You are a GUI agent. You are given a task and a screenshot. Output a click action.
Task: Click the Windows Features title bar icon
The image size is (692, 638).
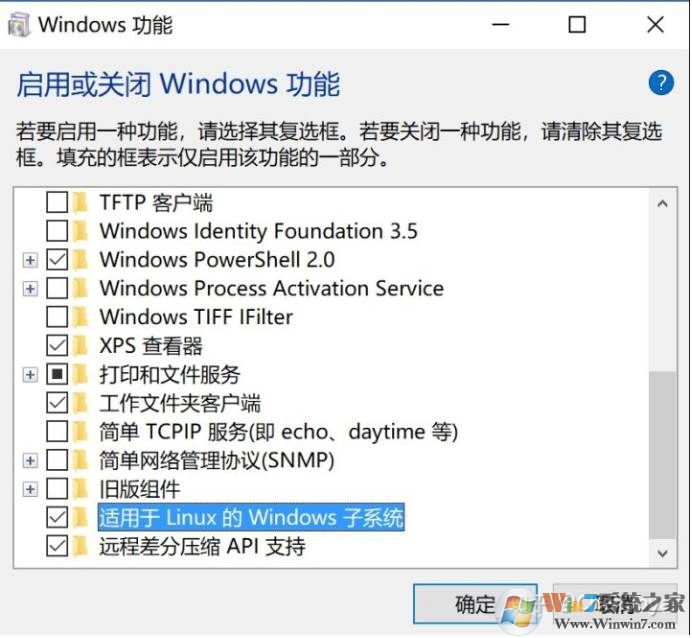pyautogui.click(x=19, y=25)
